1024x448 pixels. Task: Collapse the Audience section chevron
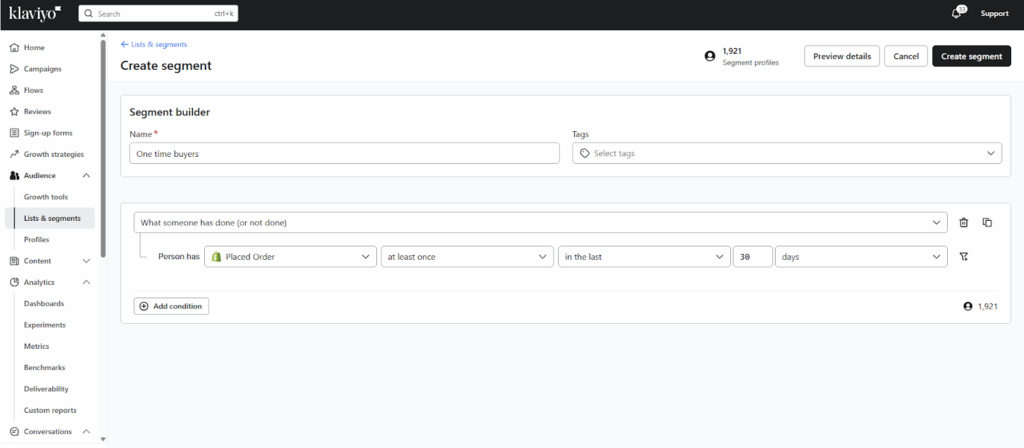click(86, 176)
